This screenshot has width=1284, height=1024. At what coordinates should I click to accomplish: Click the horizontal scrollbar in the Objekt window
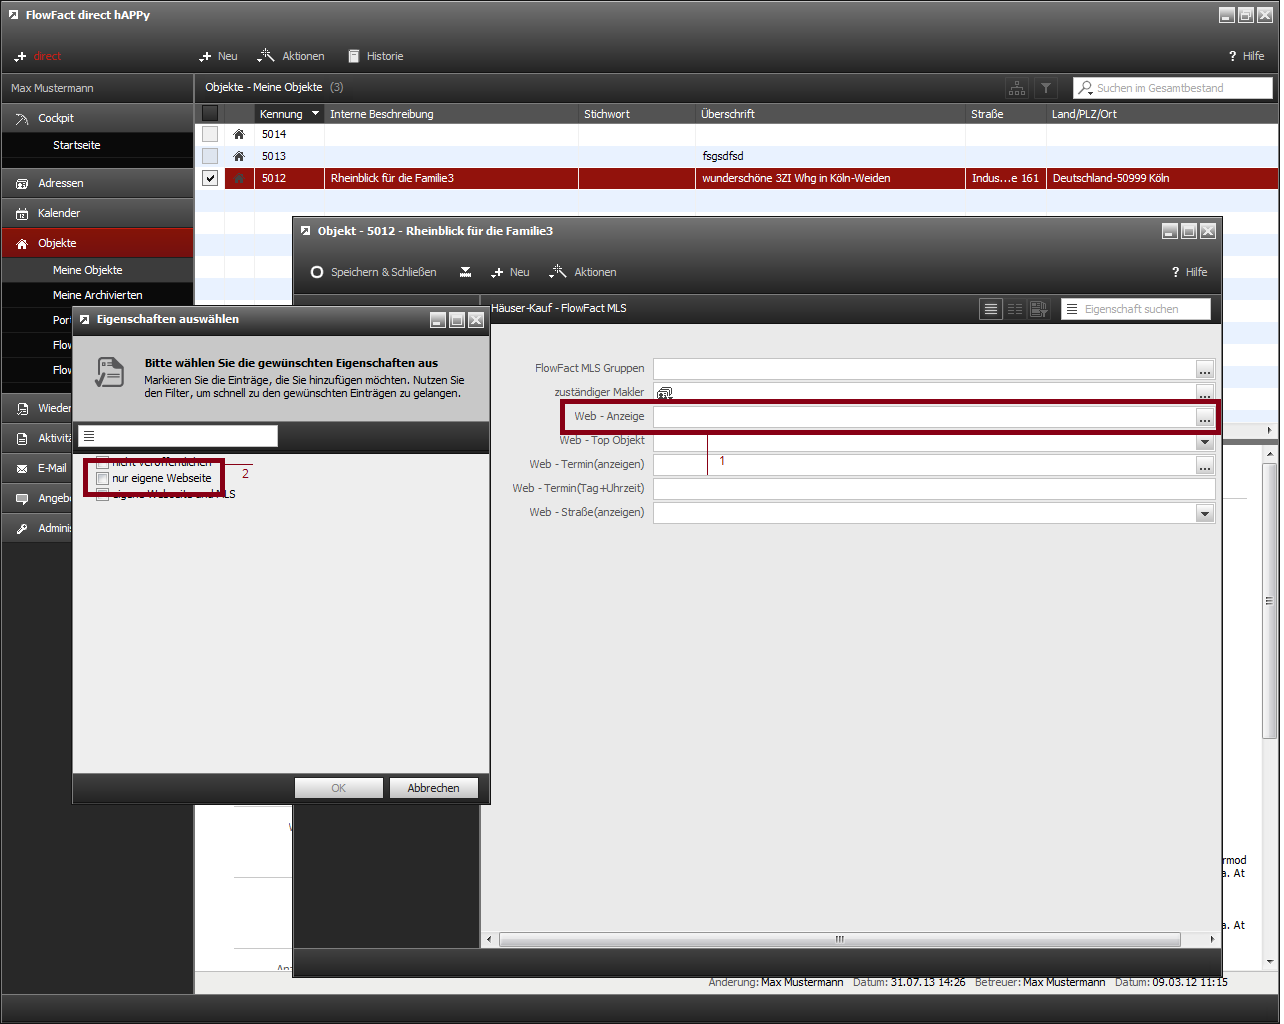(840, 940)
